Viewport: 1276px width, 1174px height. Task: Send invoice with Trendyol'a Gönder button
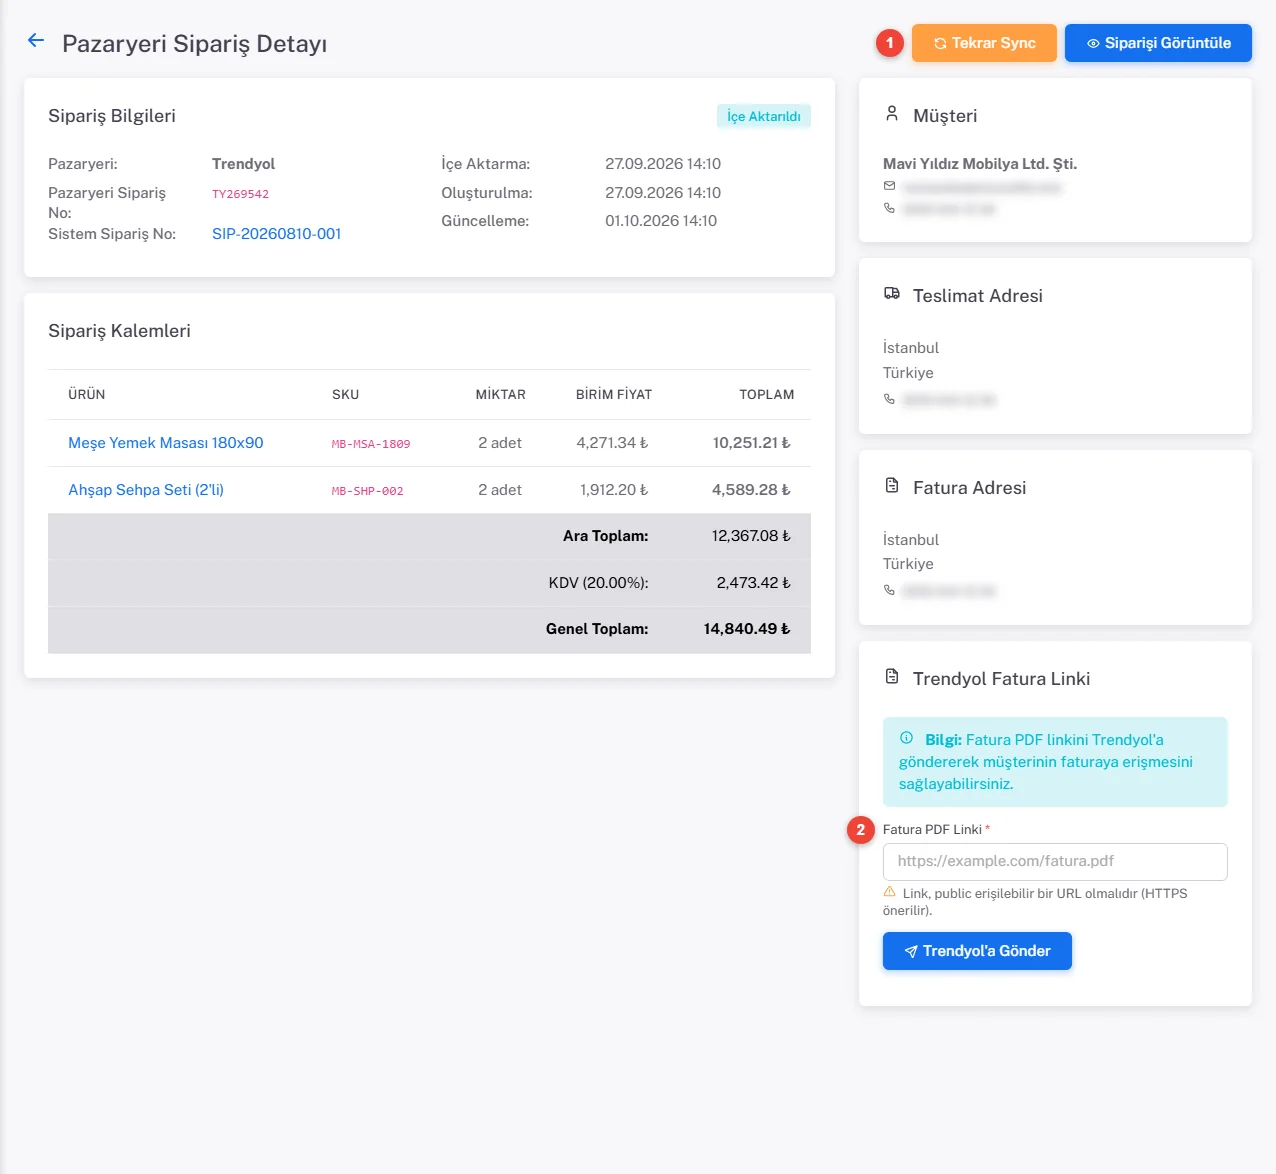(x=977, y=951)
